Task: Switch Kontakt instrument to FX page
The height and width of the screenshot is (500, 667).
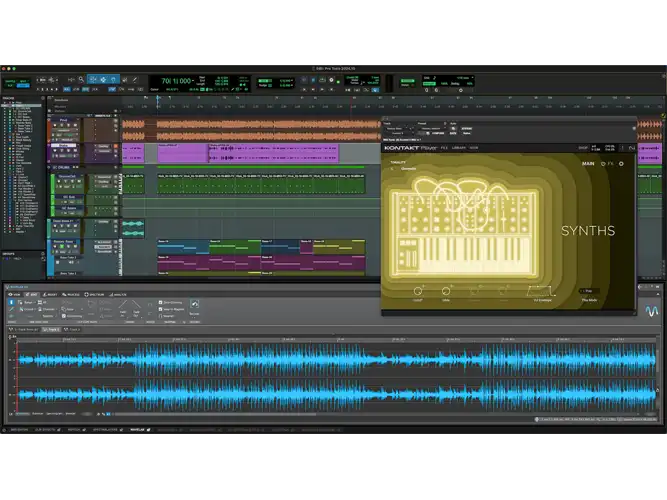Action: pyautogui.click(x=610, y=164)
